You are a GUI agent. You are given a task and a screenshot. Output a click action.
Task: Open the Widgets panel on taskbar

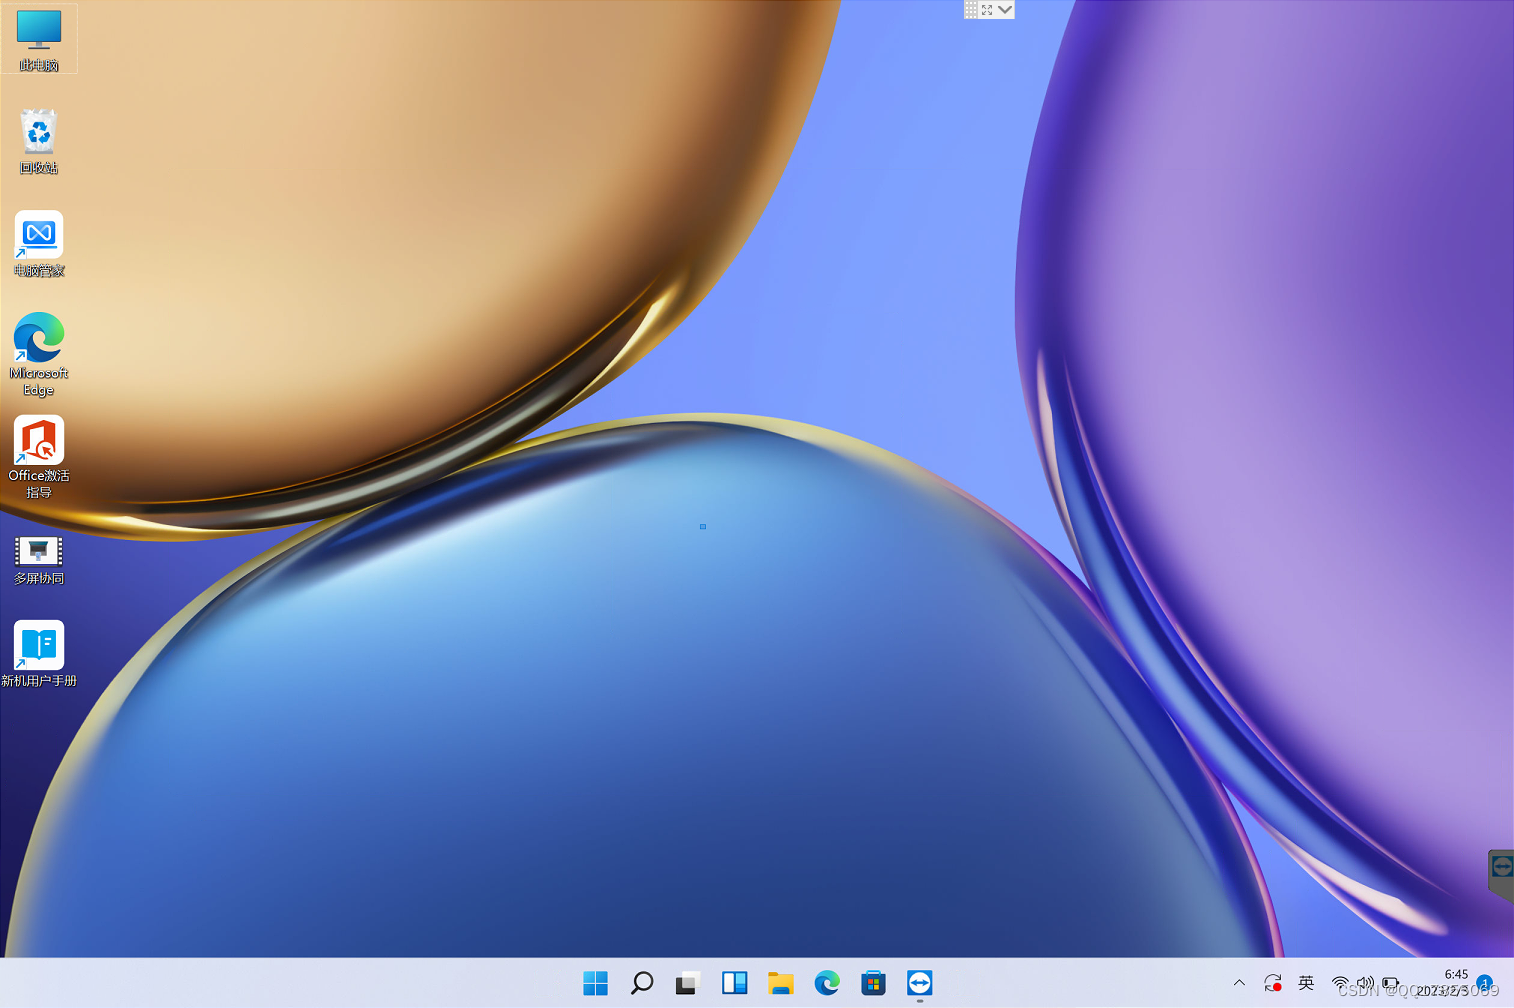[735, 983]
